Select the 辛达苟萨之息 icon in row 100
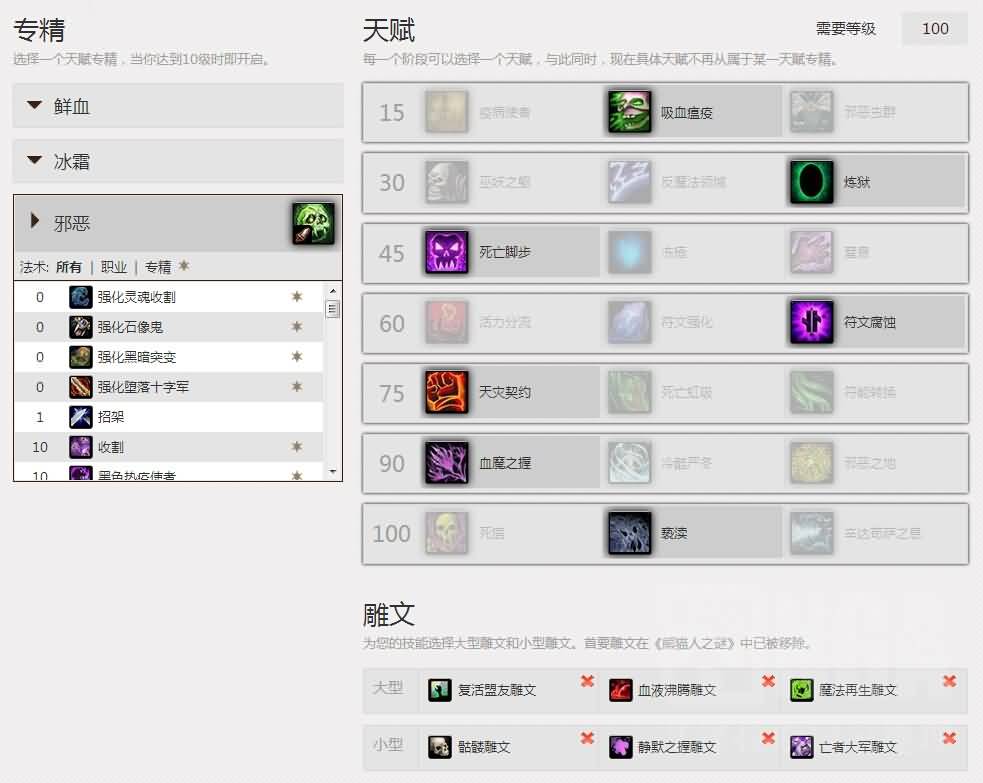The height and width of the screenshot is (783, 983). tap(812, 533)
